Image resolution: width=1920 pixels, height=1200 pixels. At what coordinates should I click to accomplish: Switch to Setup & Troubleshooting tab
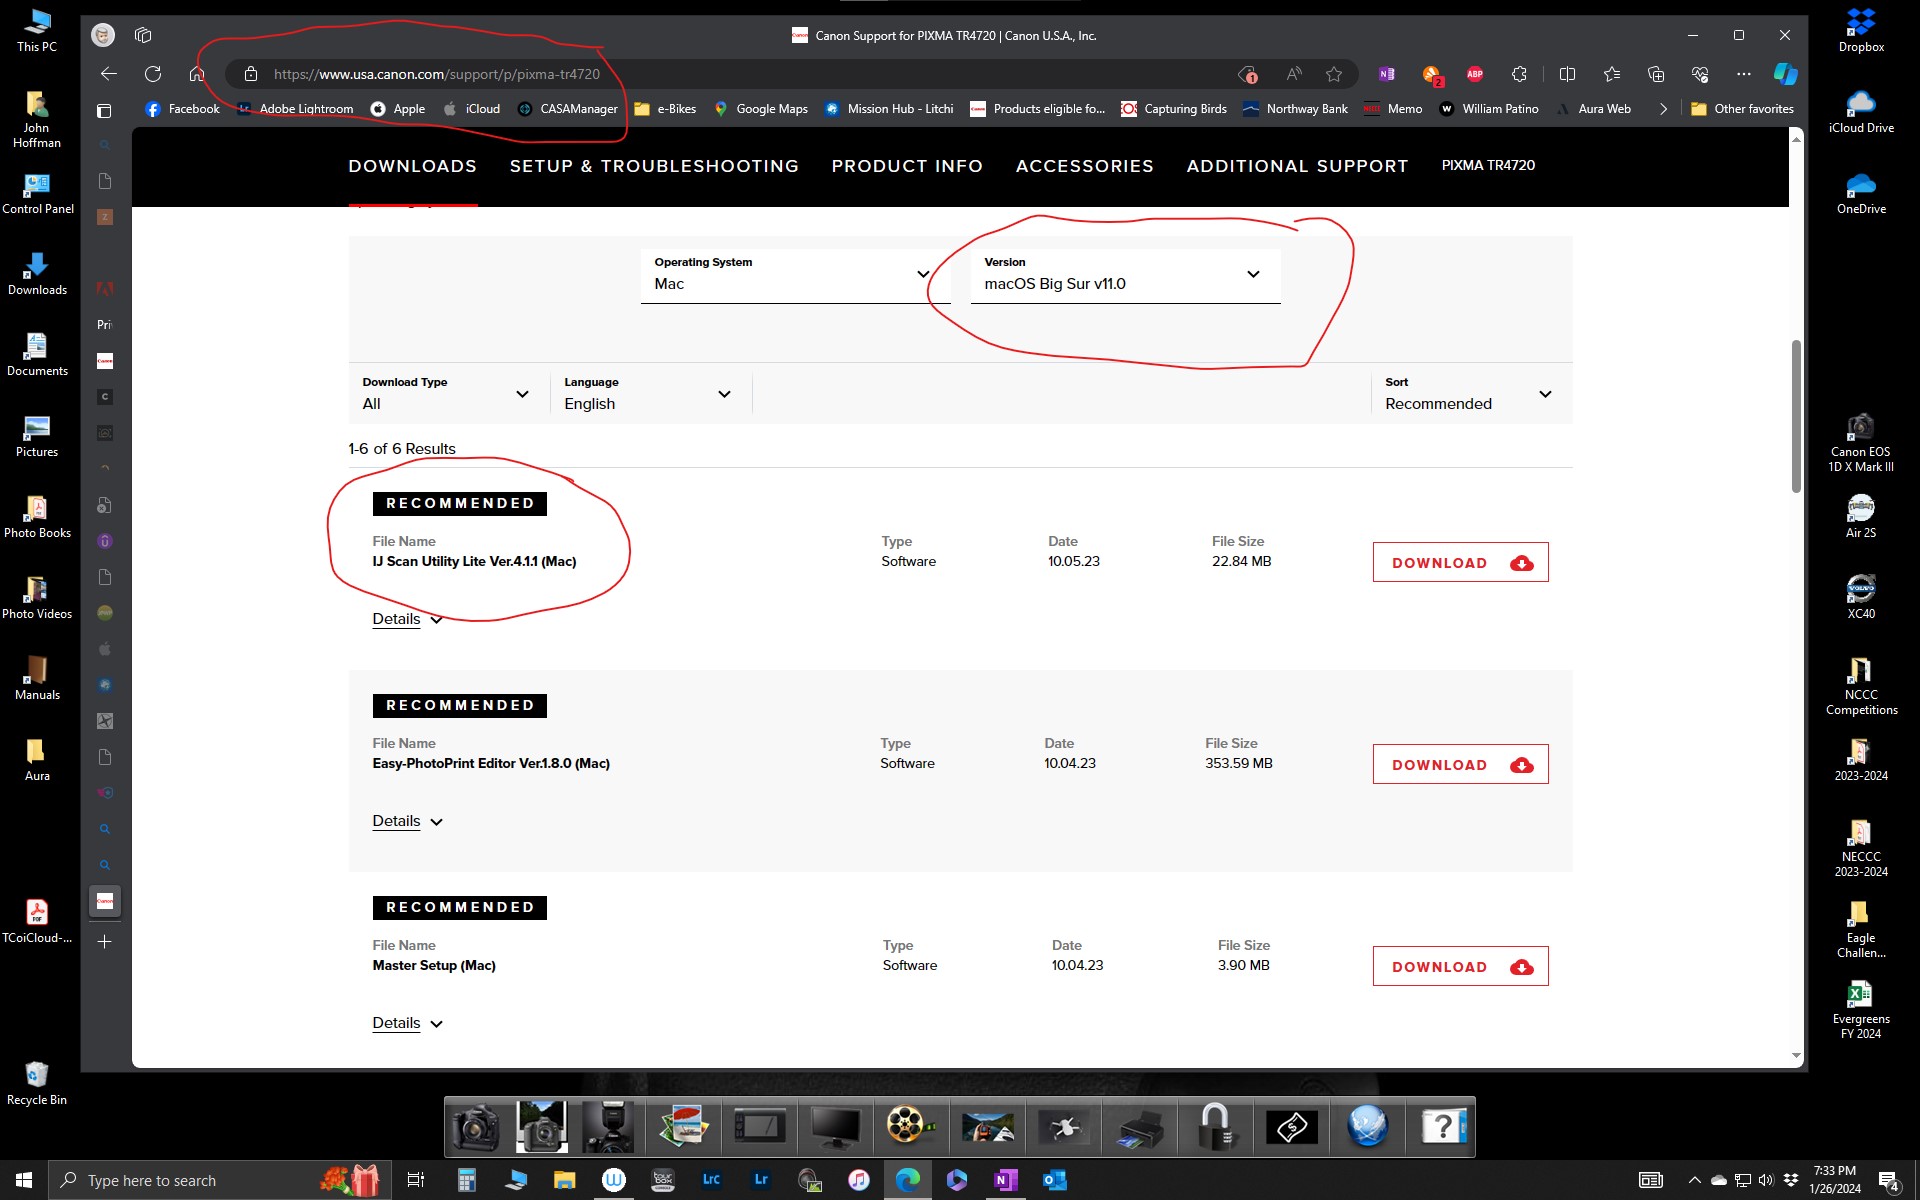[654, 166]
